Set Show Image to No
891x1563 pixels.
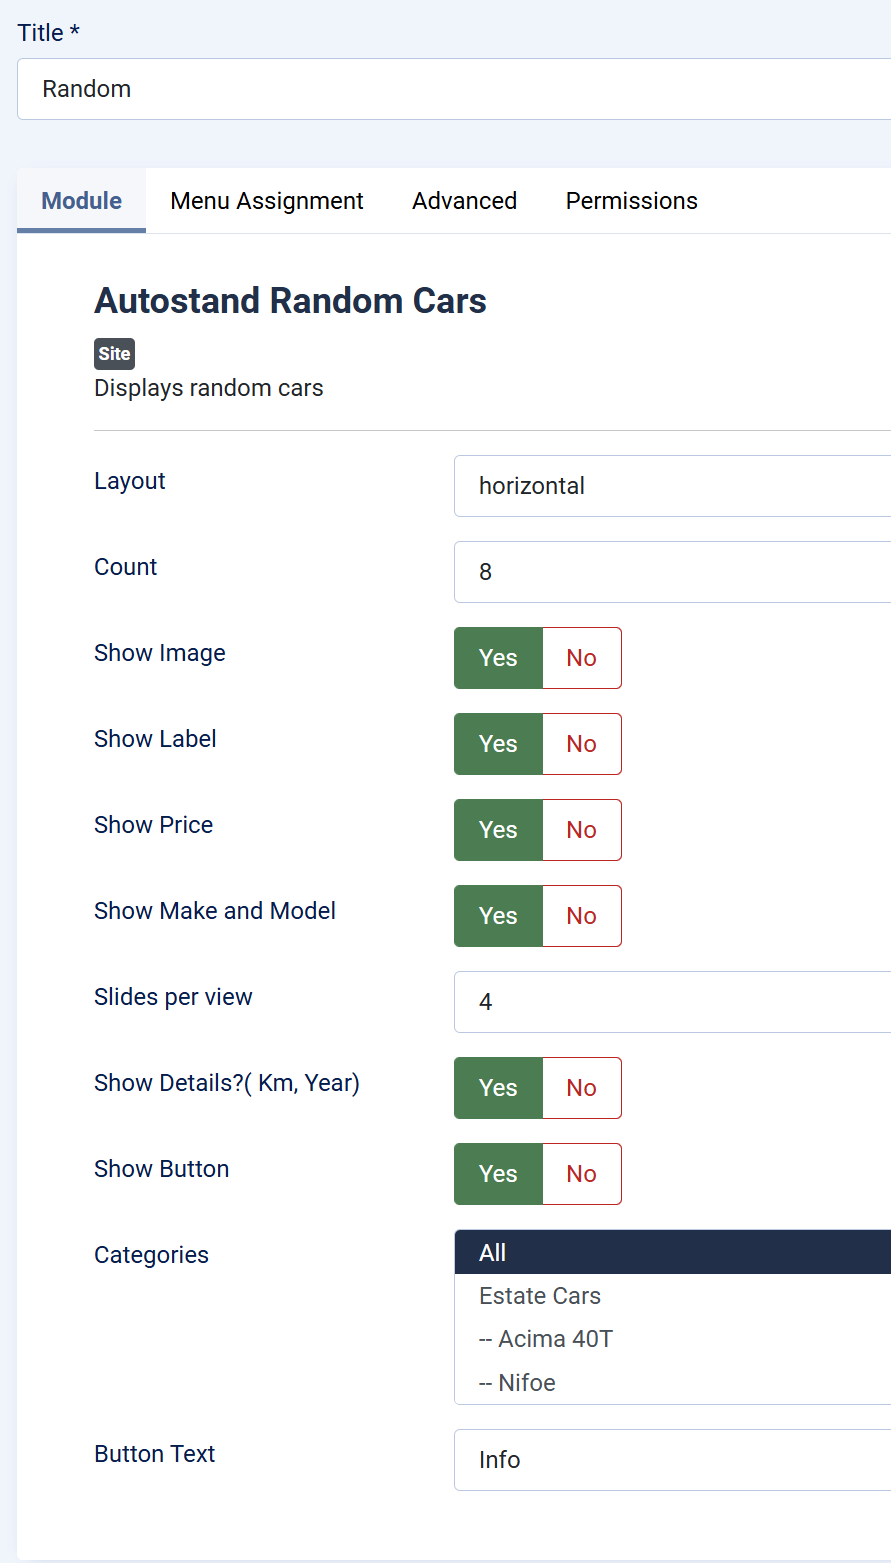[x=581, y=658]
